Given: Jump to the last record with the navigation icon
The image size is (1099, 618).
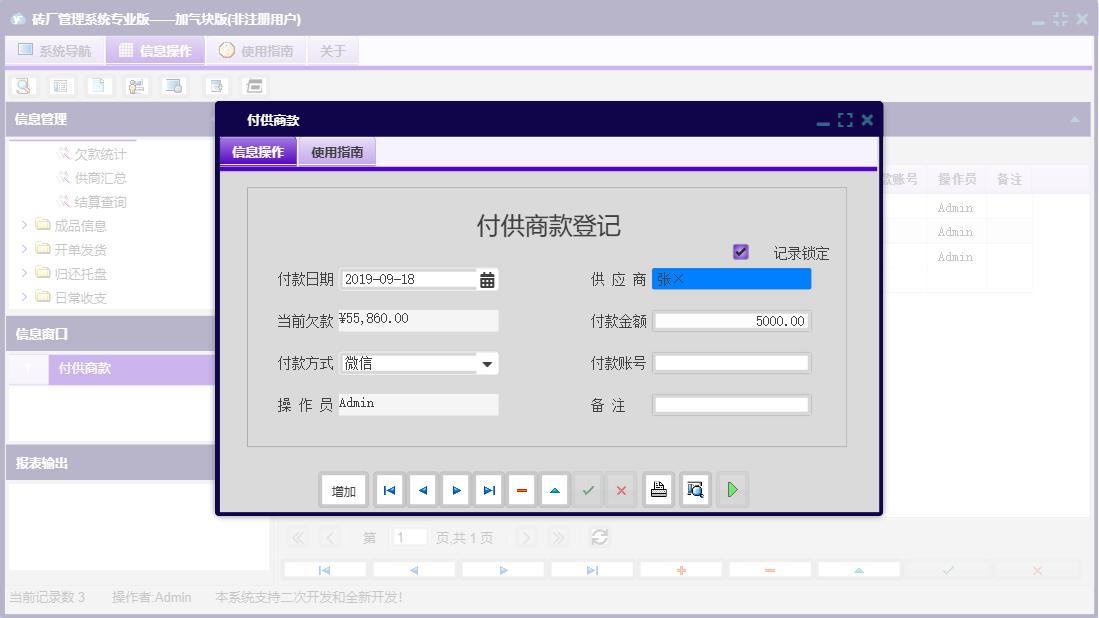Looking at the screenshot, I should tap(489, 489).
